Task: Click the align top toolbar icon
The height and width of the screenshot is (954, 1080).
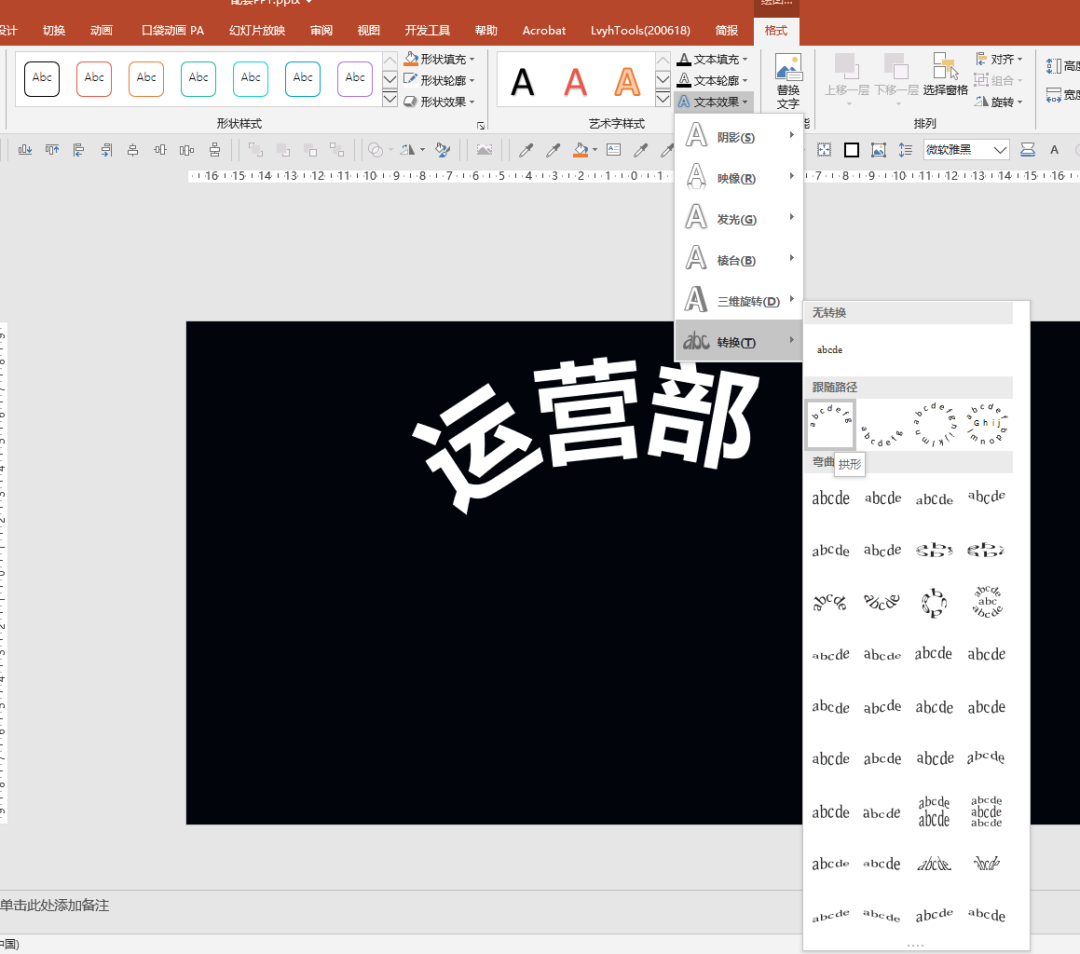Action: coord(52,149)
